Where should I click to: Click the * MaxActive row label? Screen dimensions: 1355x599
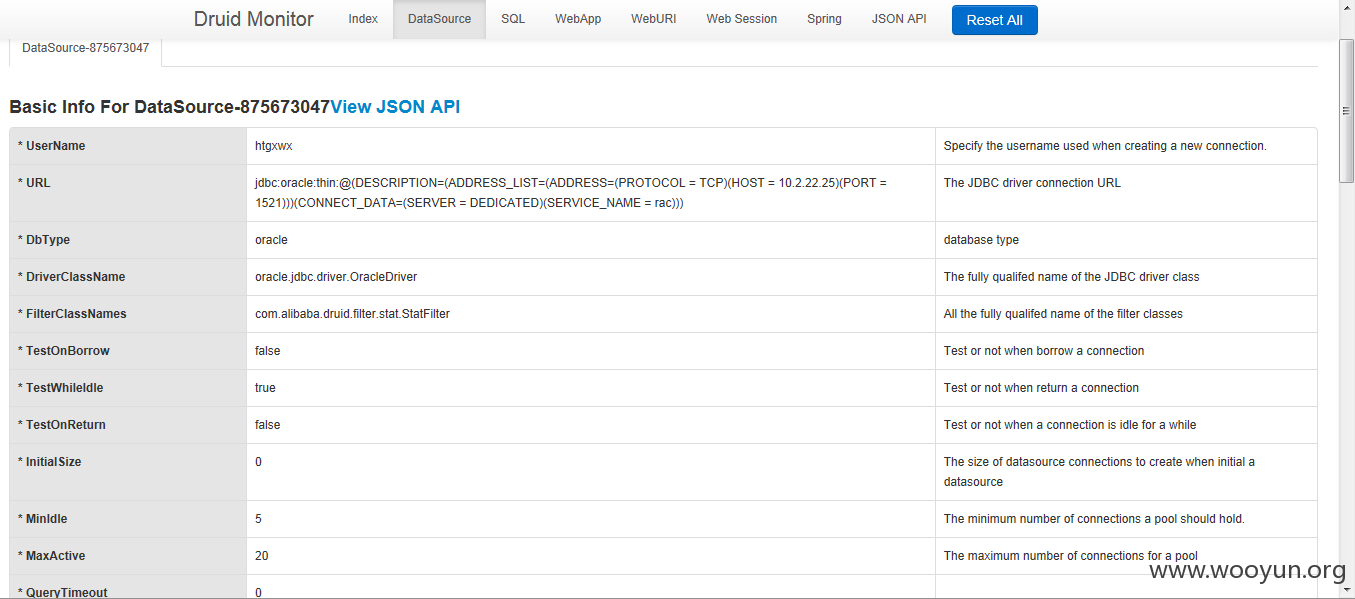pos(50,556)
